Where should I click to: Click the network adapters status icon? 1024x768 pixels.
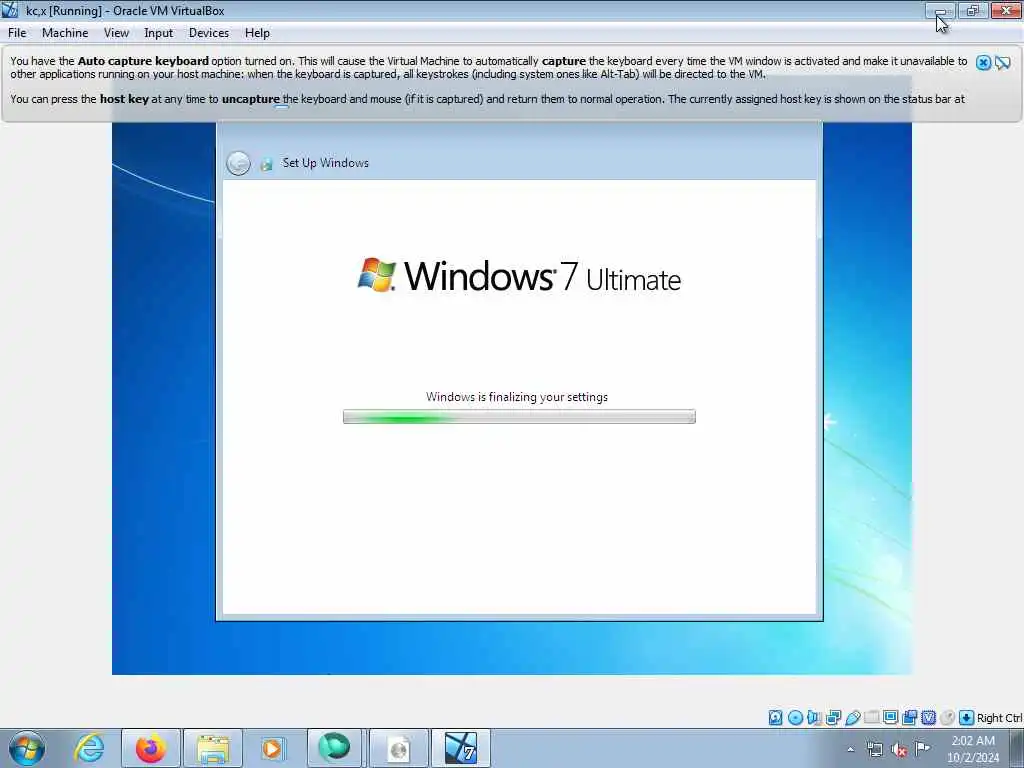(833, 718)
